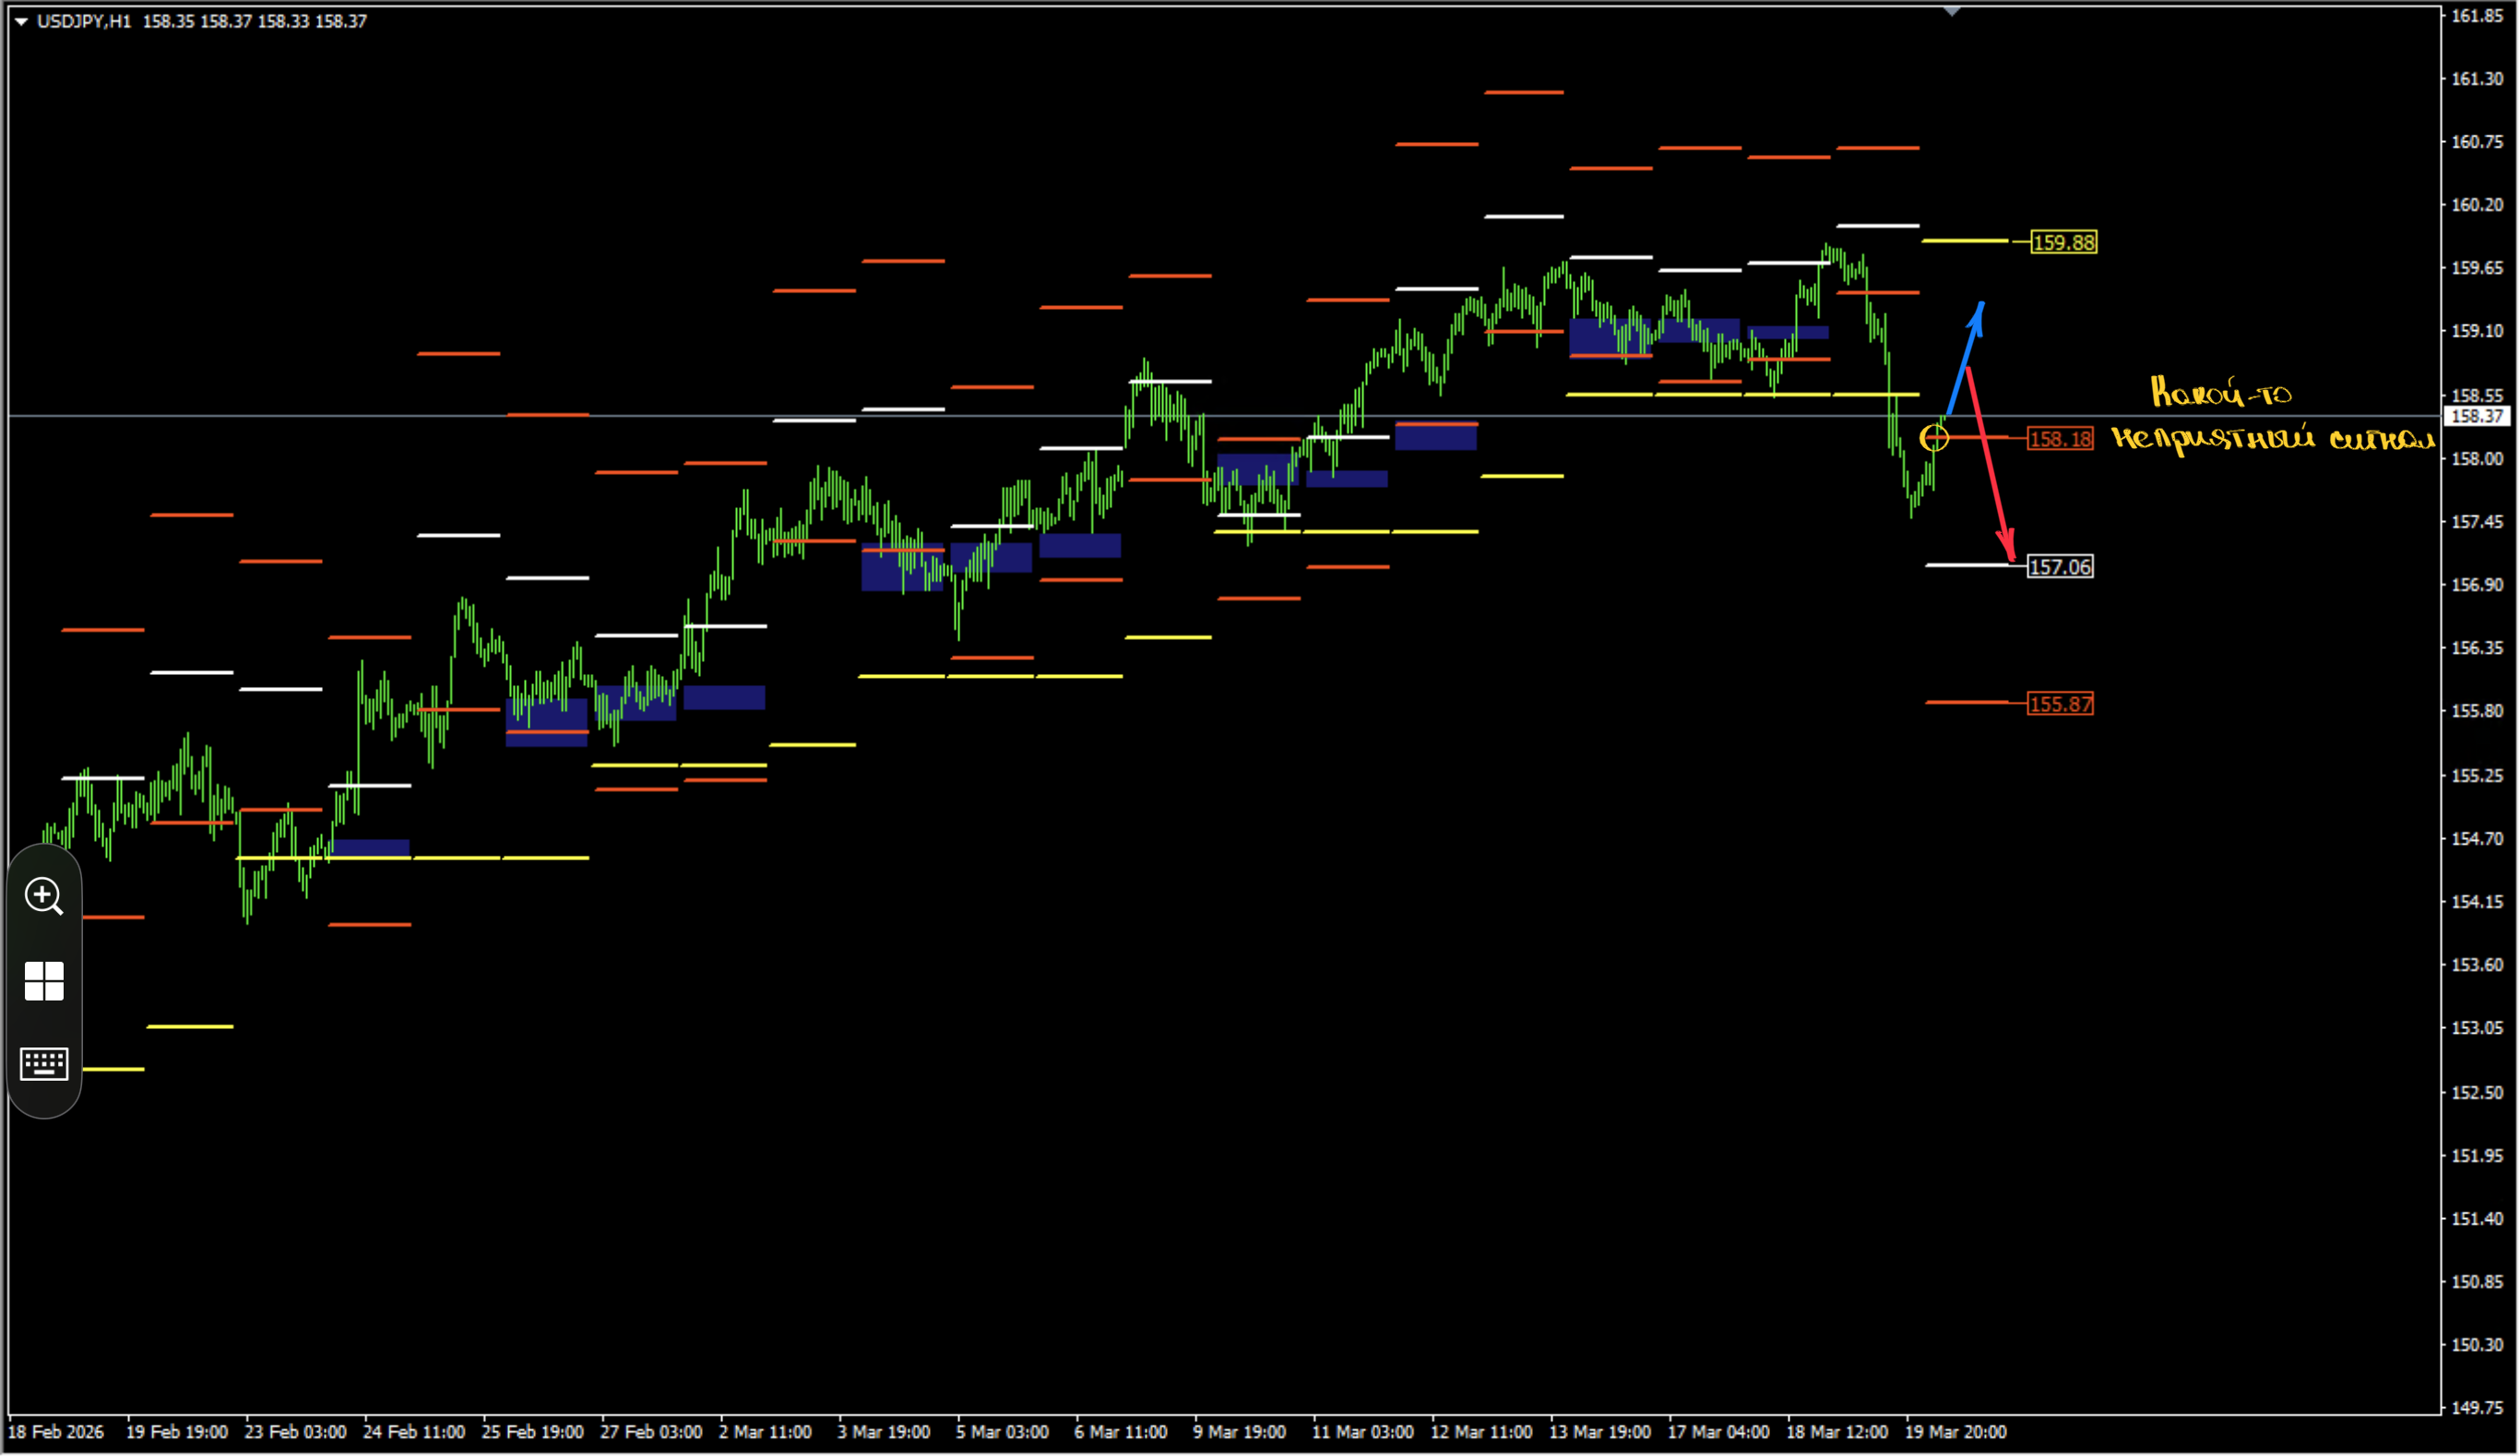The height and width of the screenshot is (1456, 2520).
Task: Click the magnifier zoom-in icon
Action: pos(44,897)
